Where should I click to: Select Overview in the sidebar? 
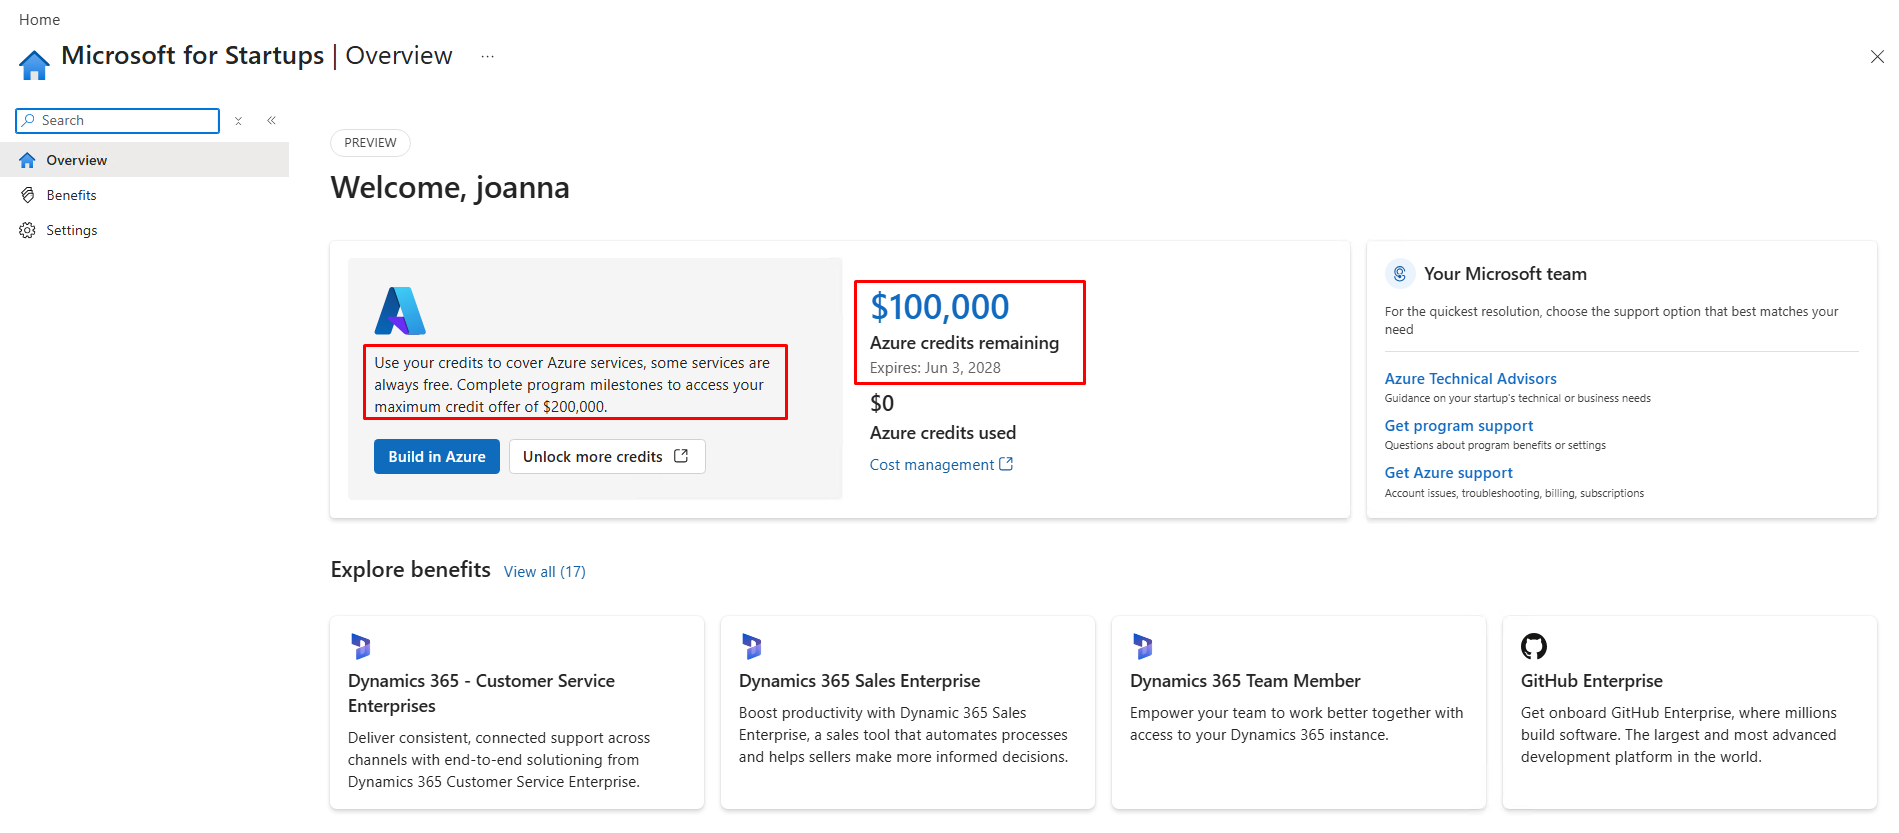tap(144, 160)
